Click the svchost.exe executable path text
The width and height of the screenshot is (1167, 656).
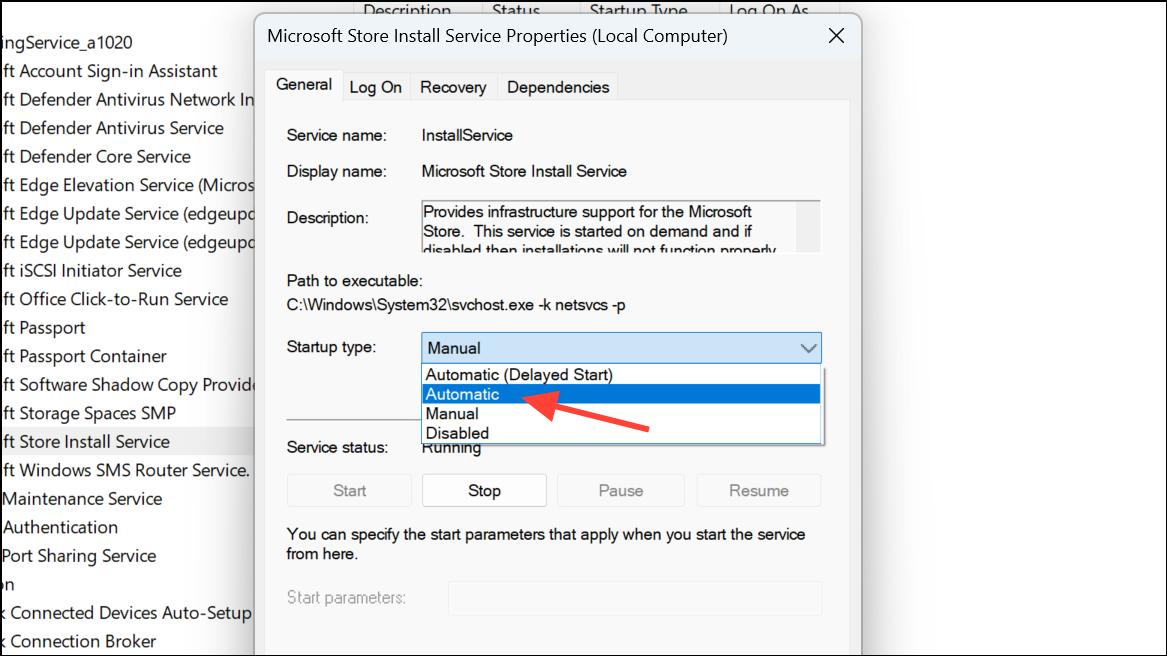pyautogui.click(x=455, y=305)
